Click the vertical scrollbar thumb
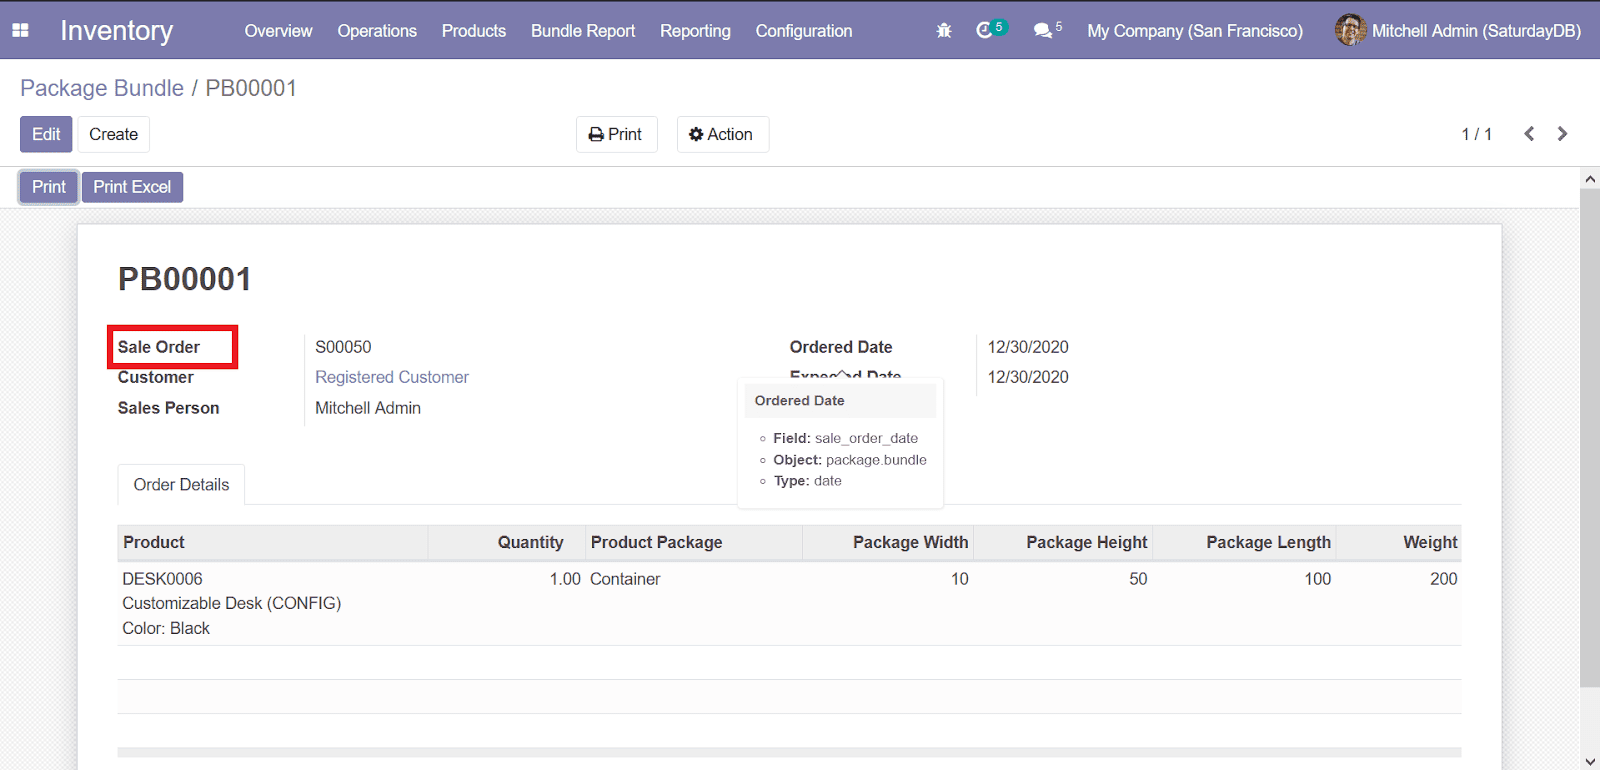Viewport: 1600px width, 770px height. pos(1590,438)
